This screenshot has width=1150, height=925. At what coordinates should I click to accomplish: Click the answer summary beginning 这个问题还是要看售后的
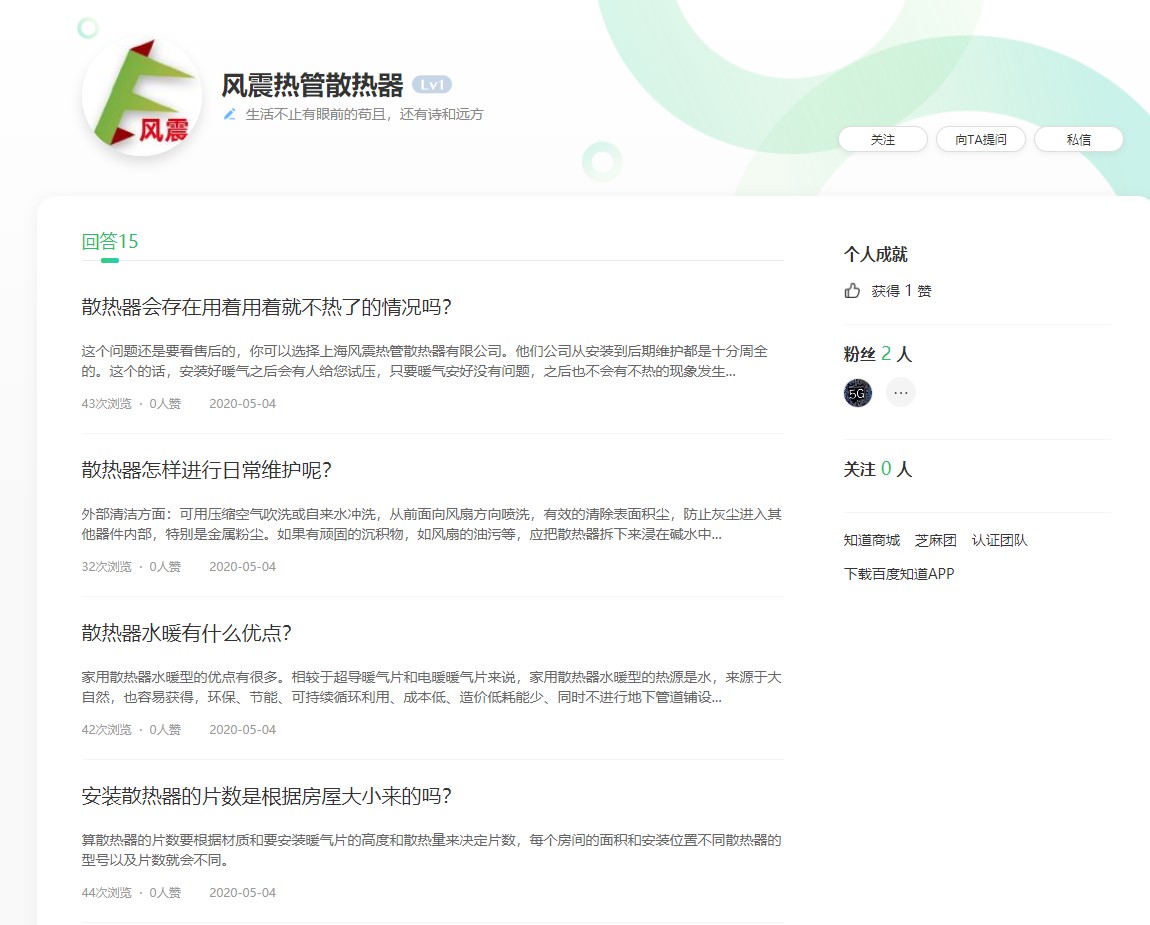[x=425, y=361]
